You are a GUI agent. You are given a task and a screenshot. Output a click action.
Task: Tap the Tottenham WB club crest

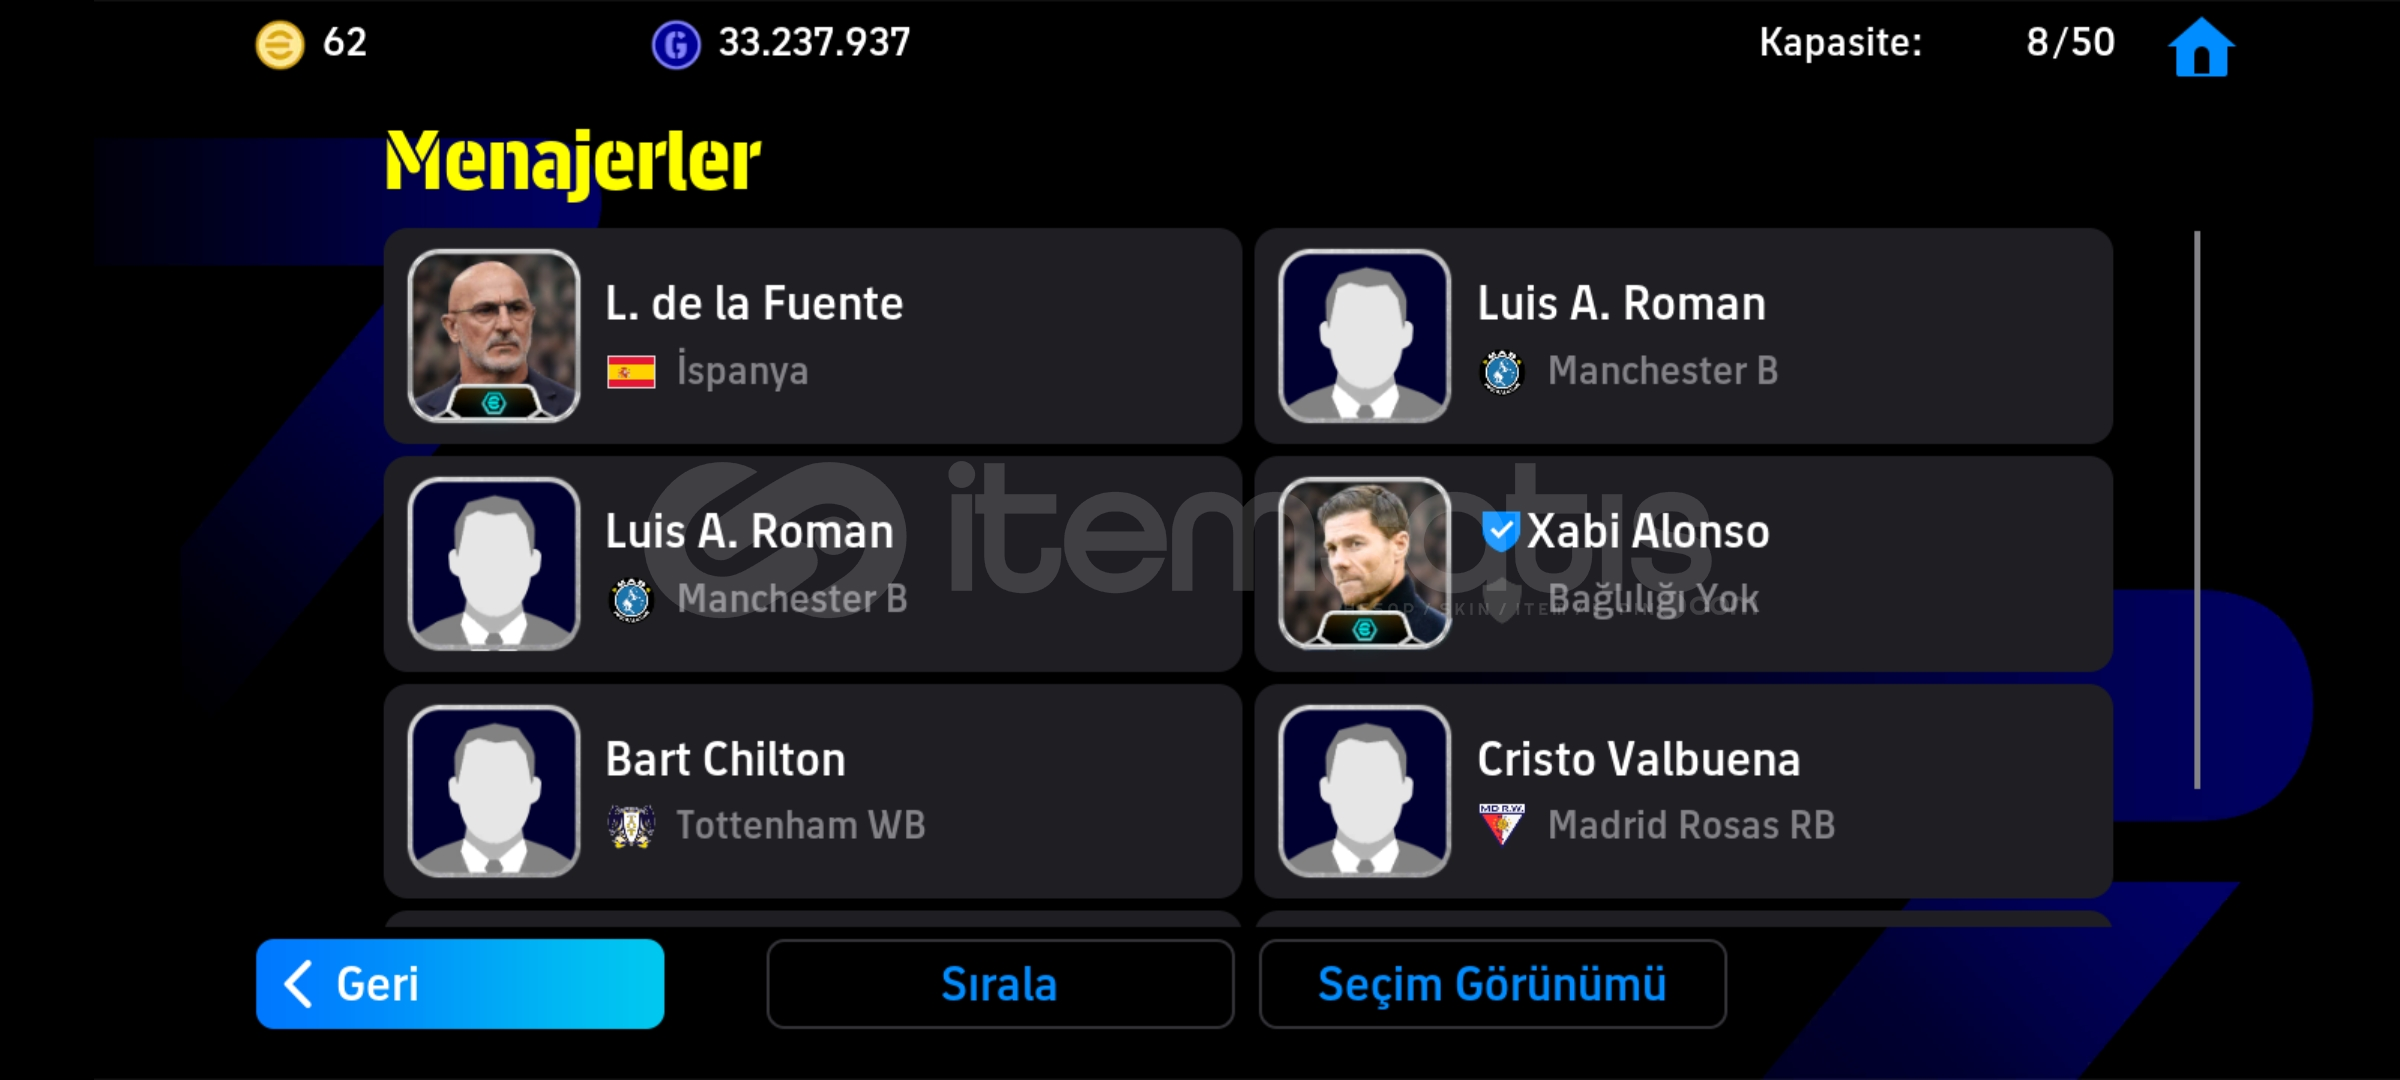click(631, 826)
